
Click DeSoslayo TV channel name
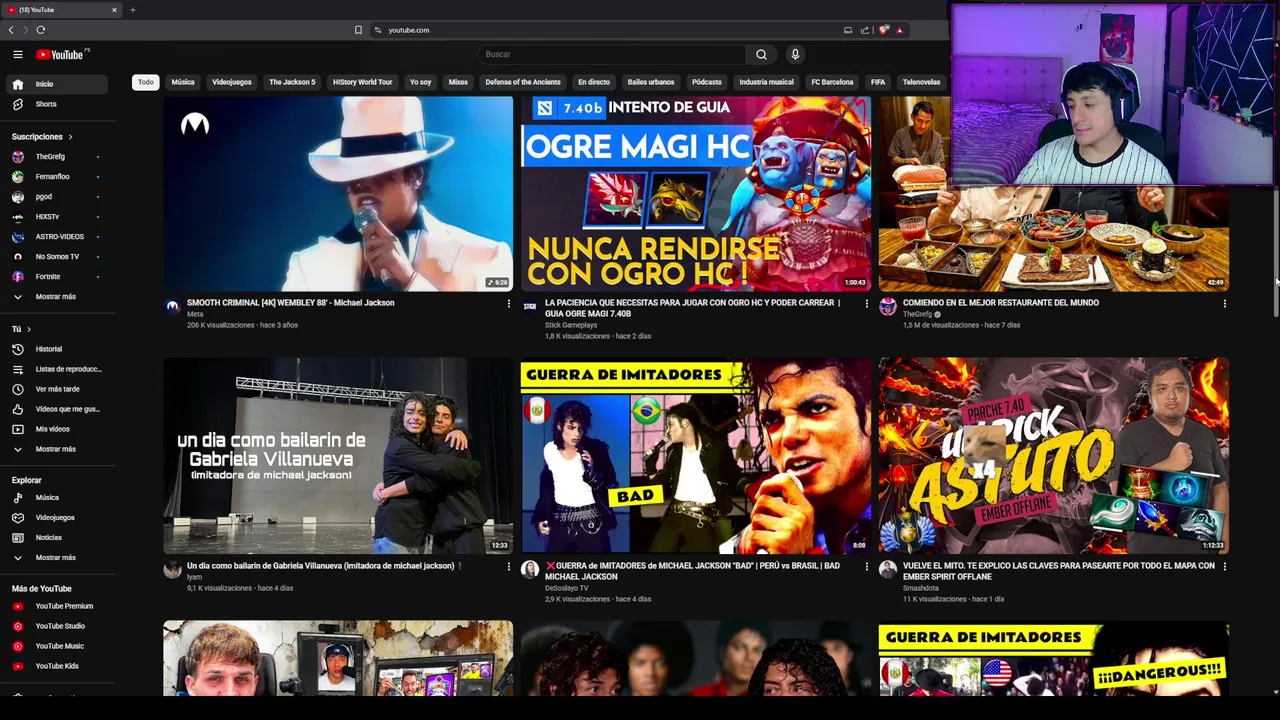566,588
